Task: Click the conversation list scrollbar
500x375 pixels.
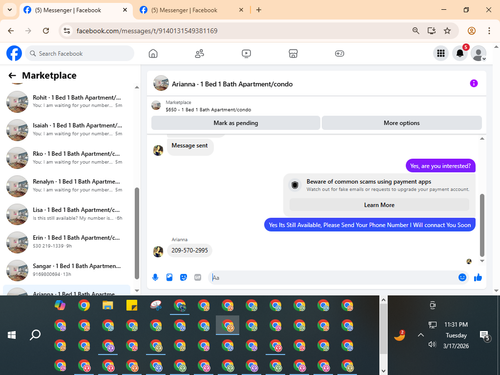Action: 137,233
